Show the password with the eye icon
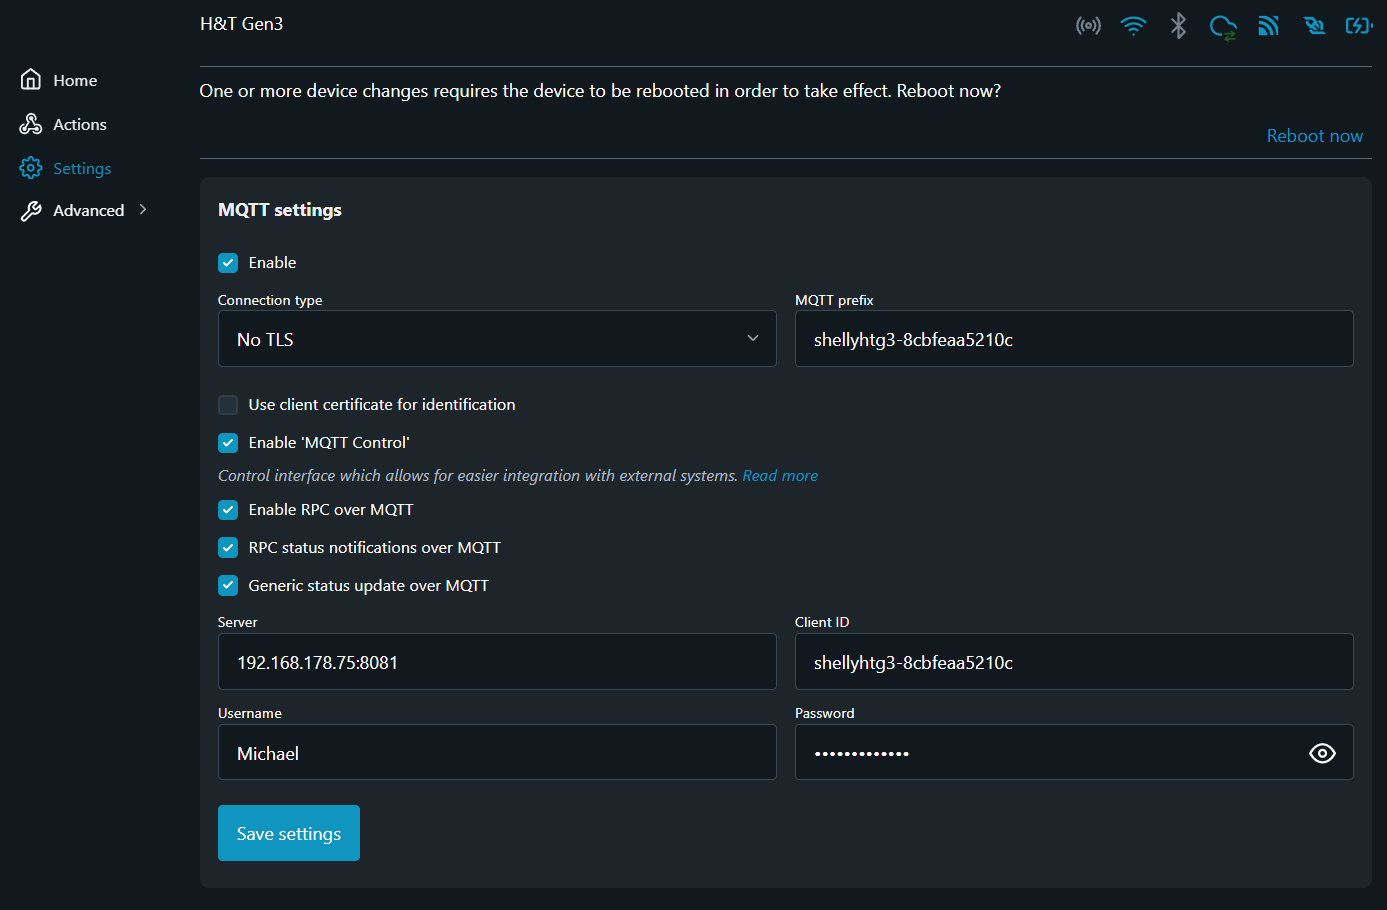Image resolution: width=1387 pixels, height=910 pixels. pyautogui.click(x=1322, y=753)
